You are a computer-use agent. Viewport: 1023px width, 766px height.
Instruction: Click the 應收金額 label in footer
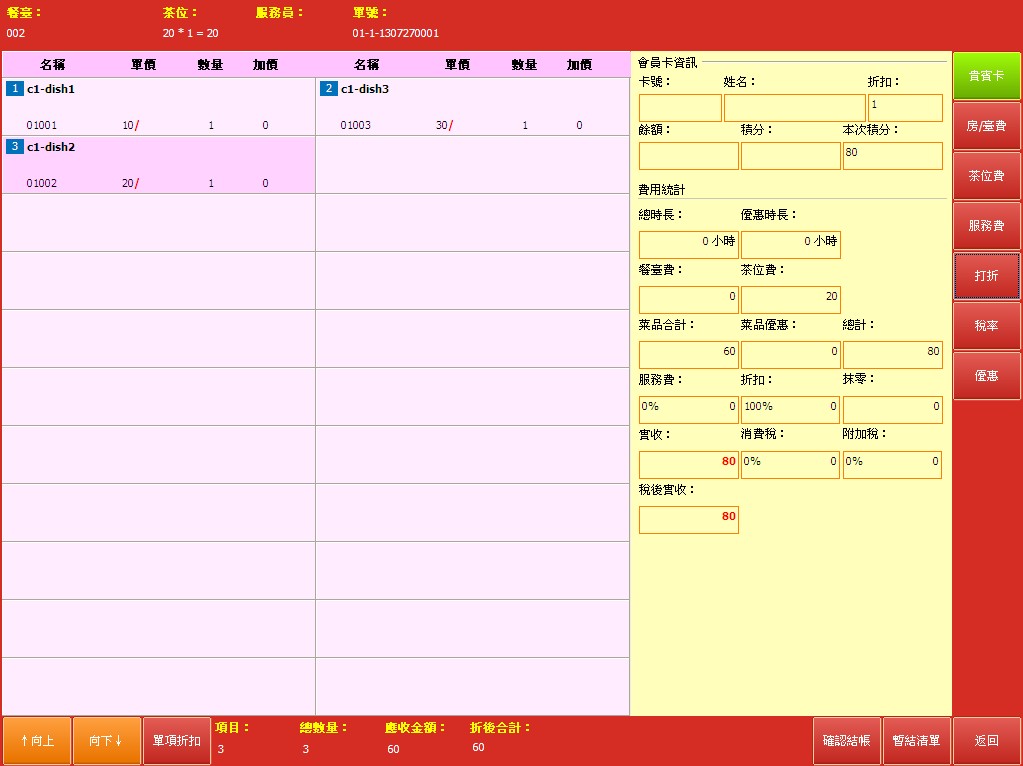pos(415,728)
